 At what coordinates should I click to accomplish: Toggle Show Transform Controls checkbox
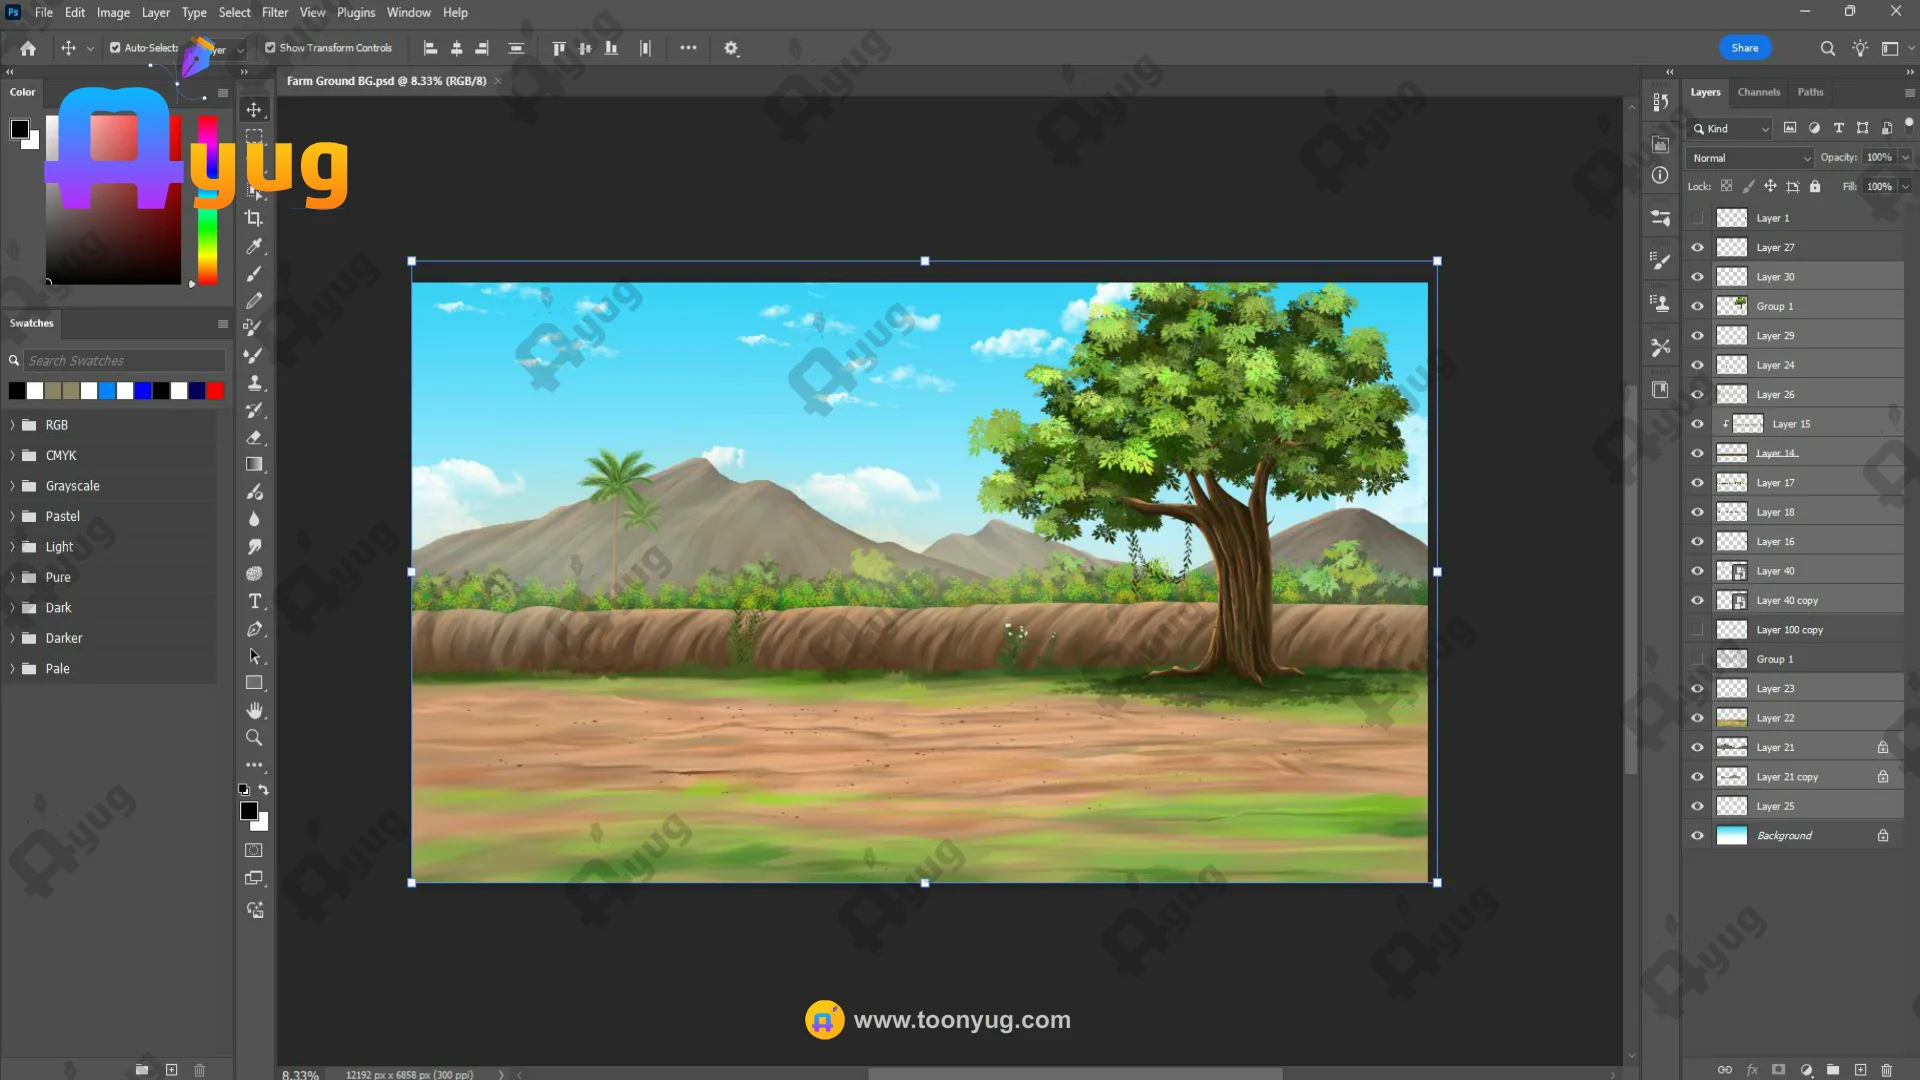click(x=270, y=48)
